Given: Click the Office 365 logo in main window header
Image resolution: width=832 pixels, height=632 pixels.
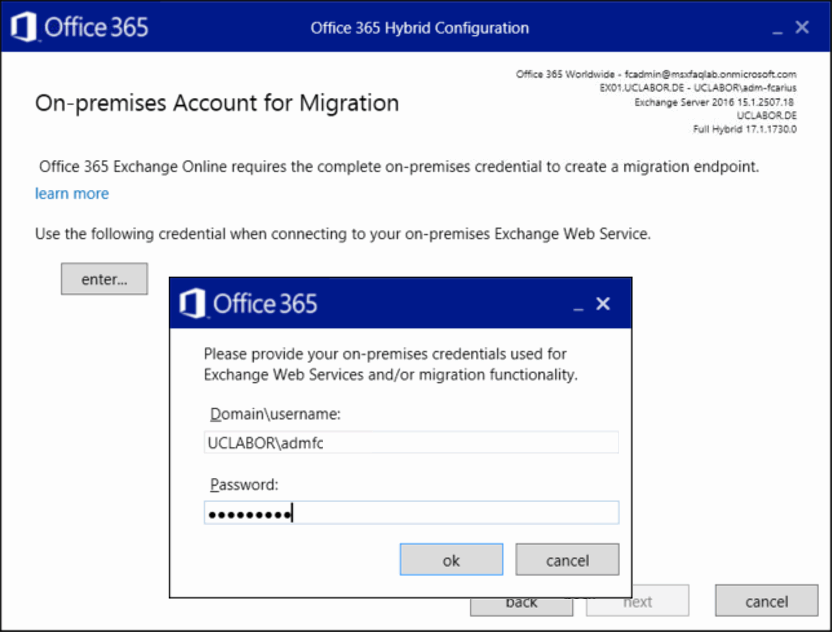Looking at the screenshot, I should coord(80,27).
